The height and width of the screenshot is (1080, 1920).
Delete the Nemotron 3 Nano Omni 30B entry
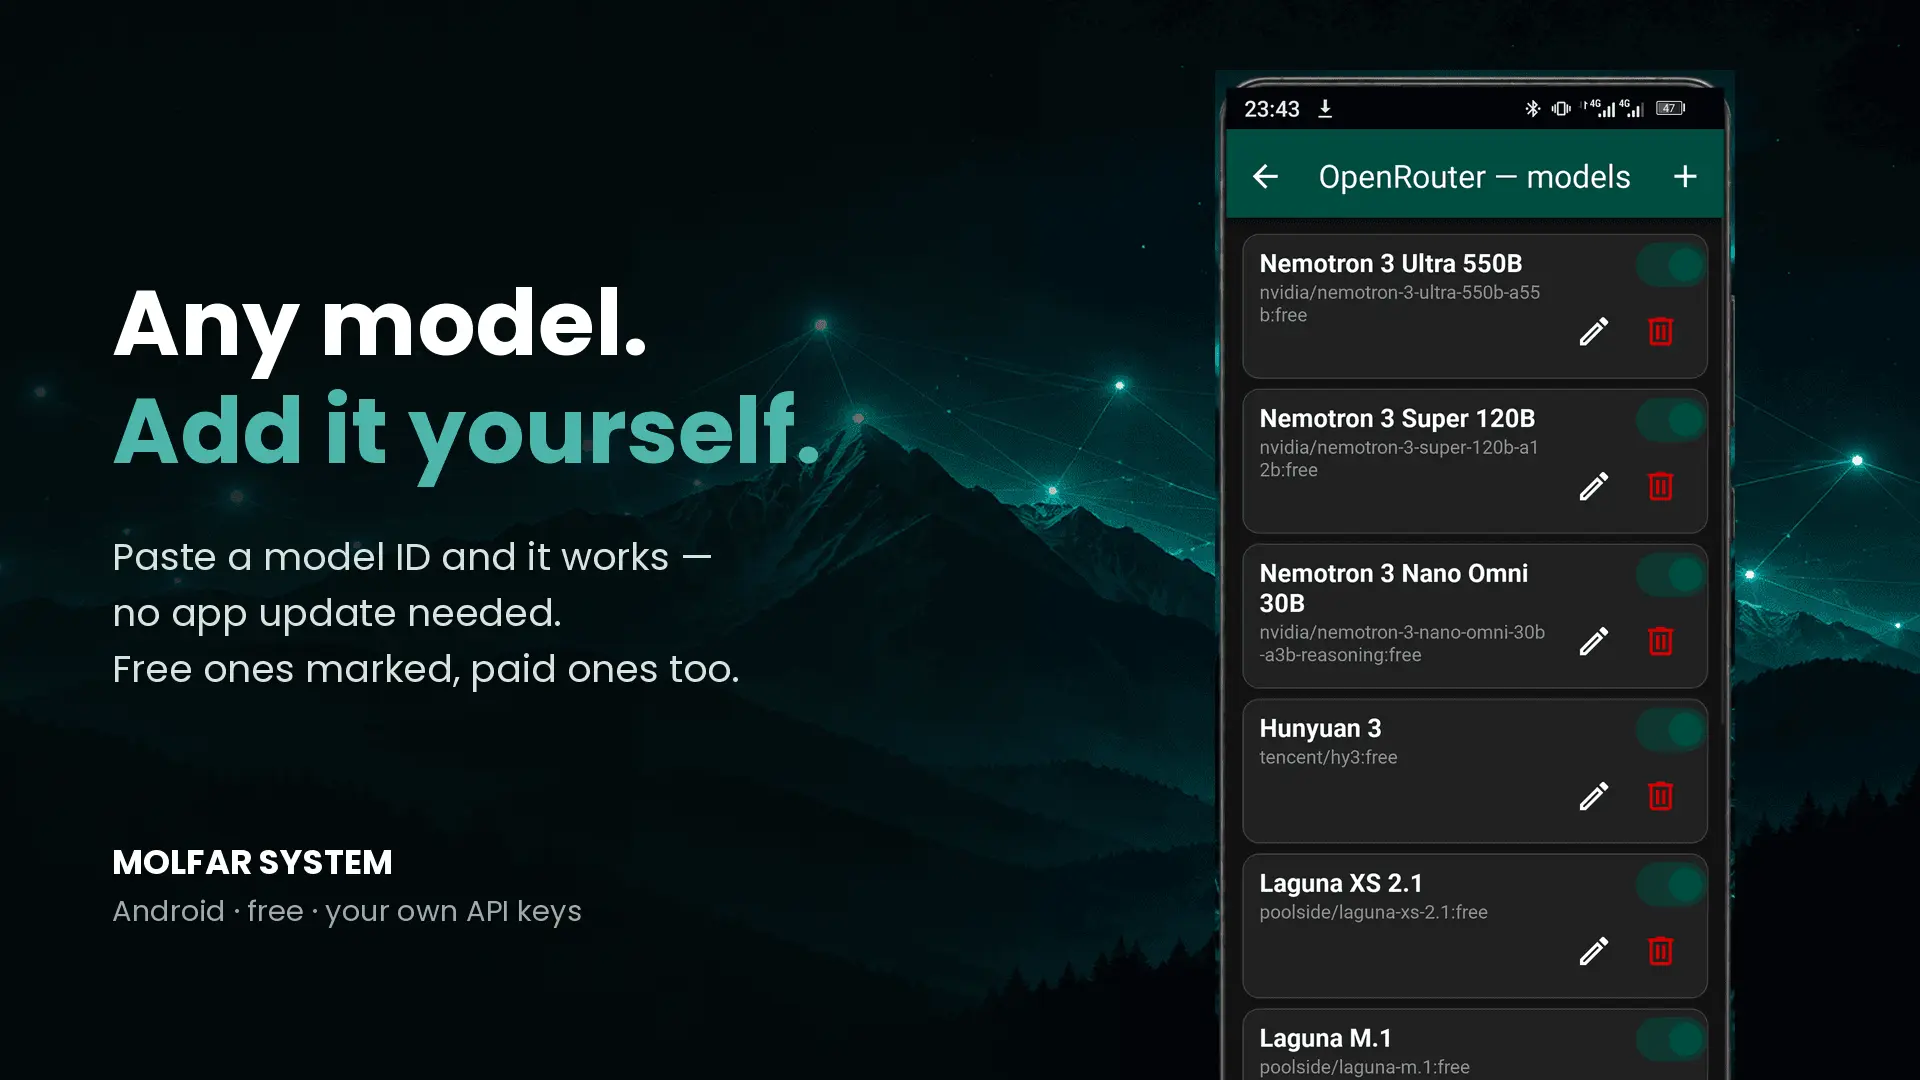click(x=1660, y=641)
